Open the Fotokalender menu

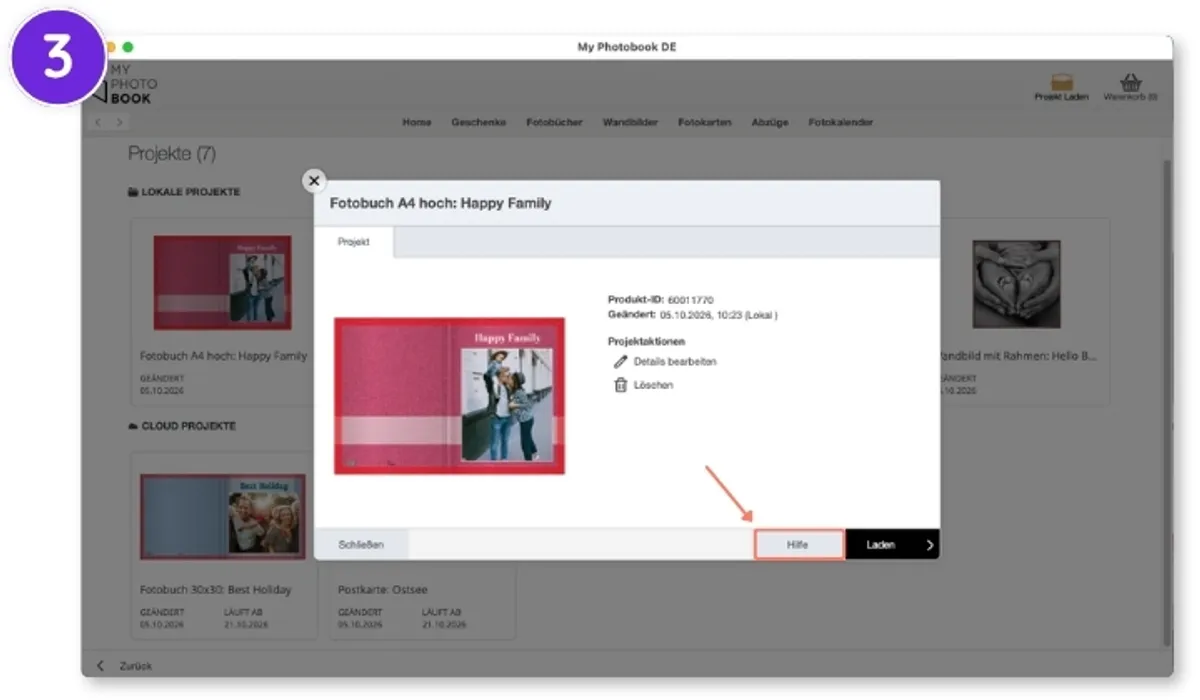[x=841, y=122]
